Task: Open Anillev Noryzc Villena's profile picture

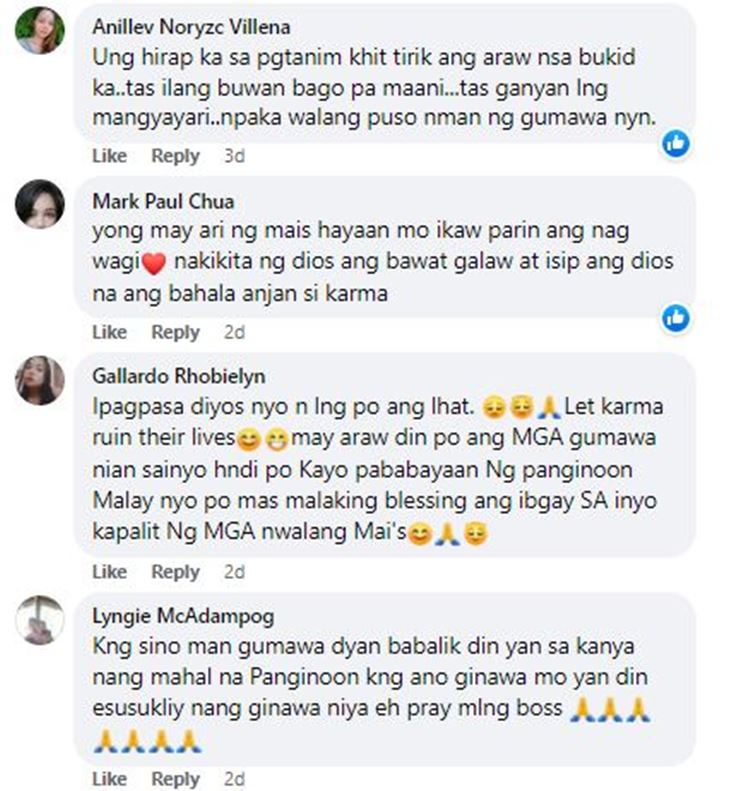Action: pos(40,30)
